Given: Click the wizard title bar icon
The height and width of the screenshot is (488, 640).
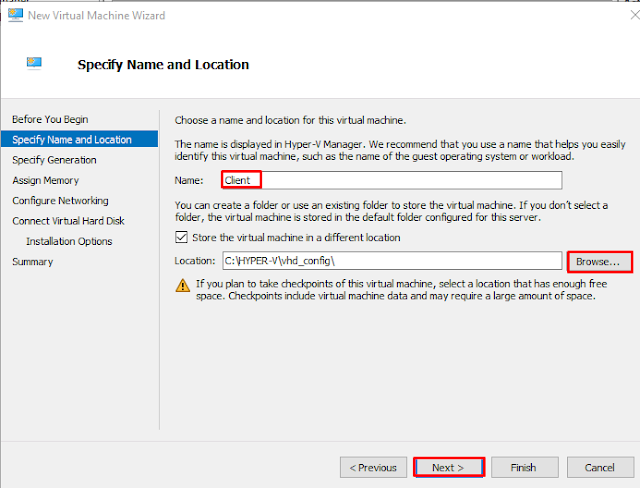Looking at the screenshot, I should coord(16,15).
